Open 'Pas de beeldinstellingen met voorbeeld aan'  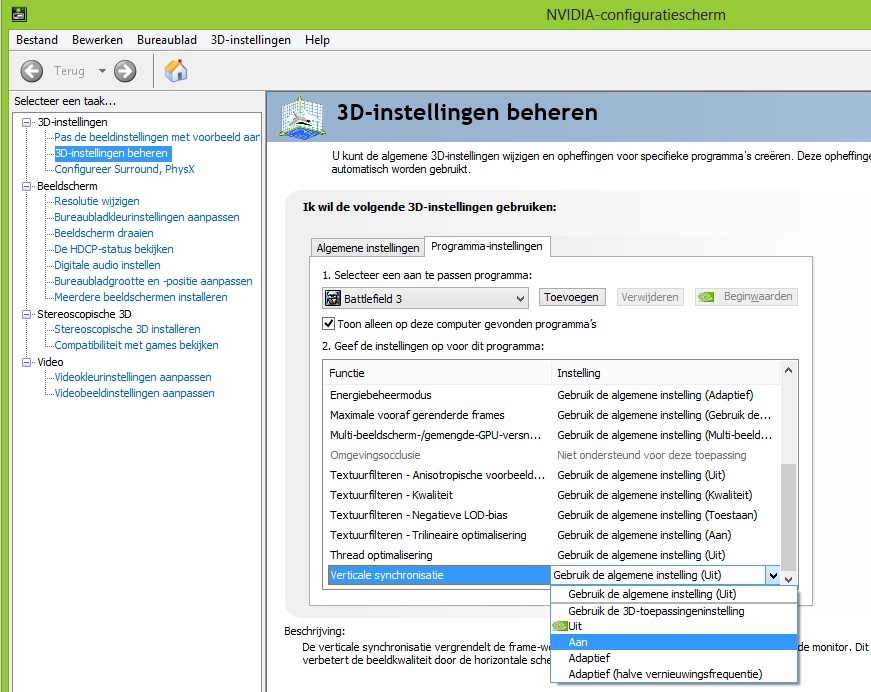click(157, 137)
